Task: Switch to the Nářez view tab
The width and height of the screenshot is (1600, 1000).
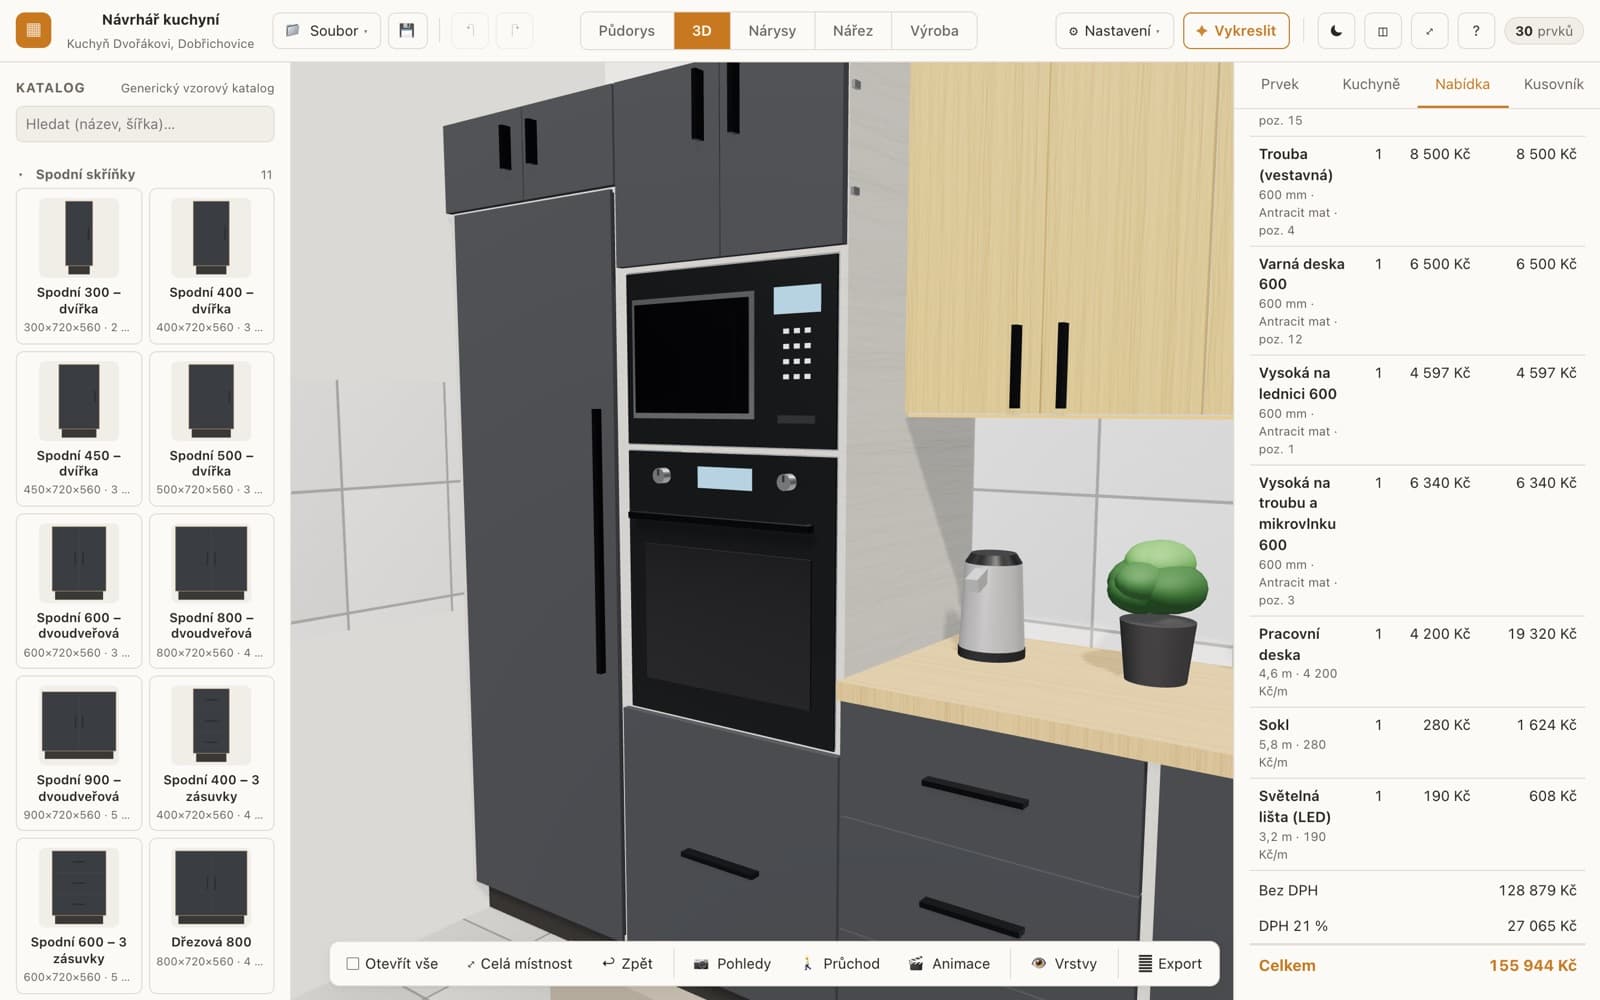Action: coord(853,31)
